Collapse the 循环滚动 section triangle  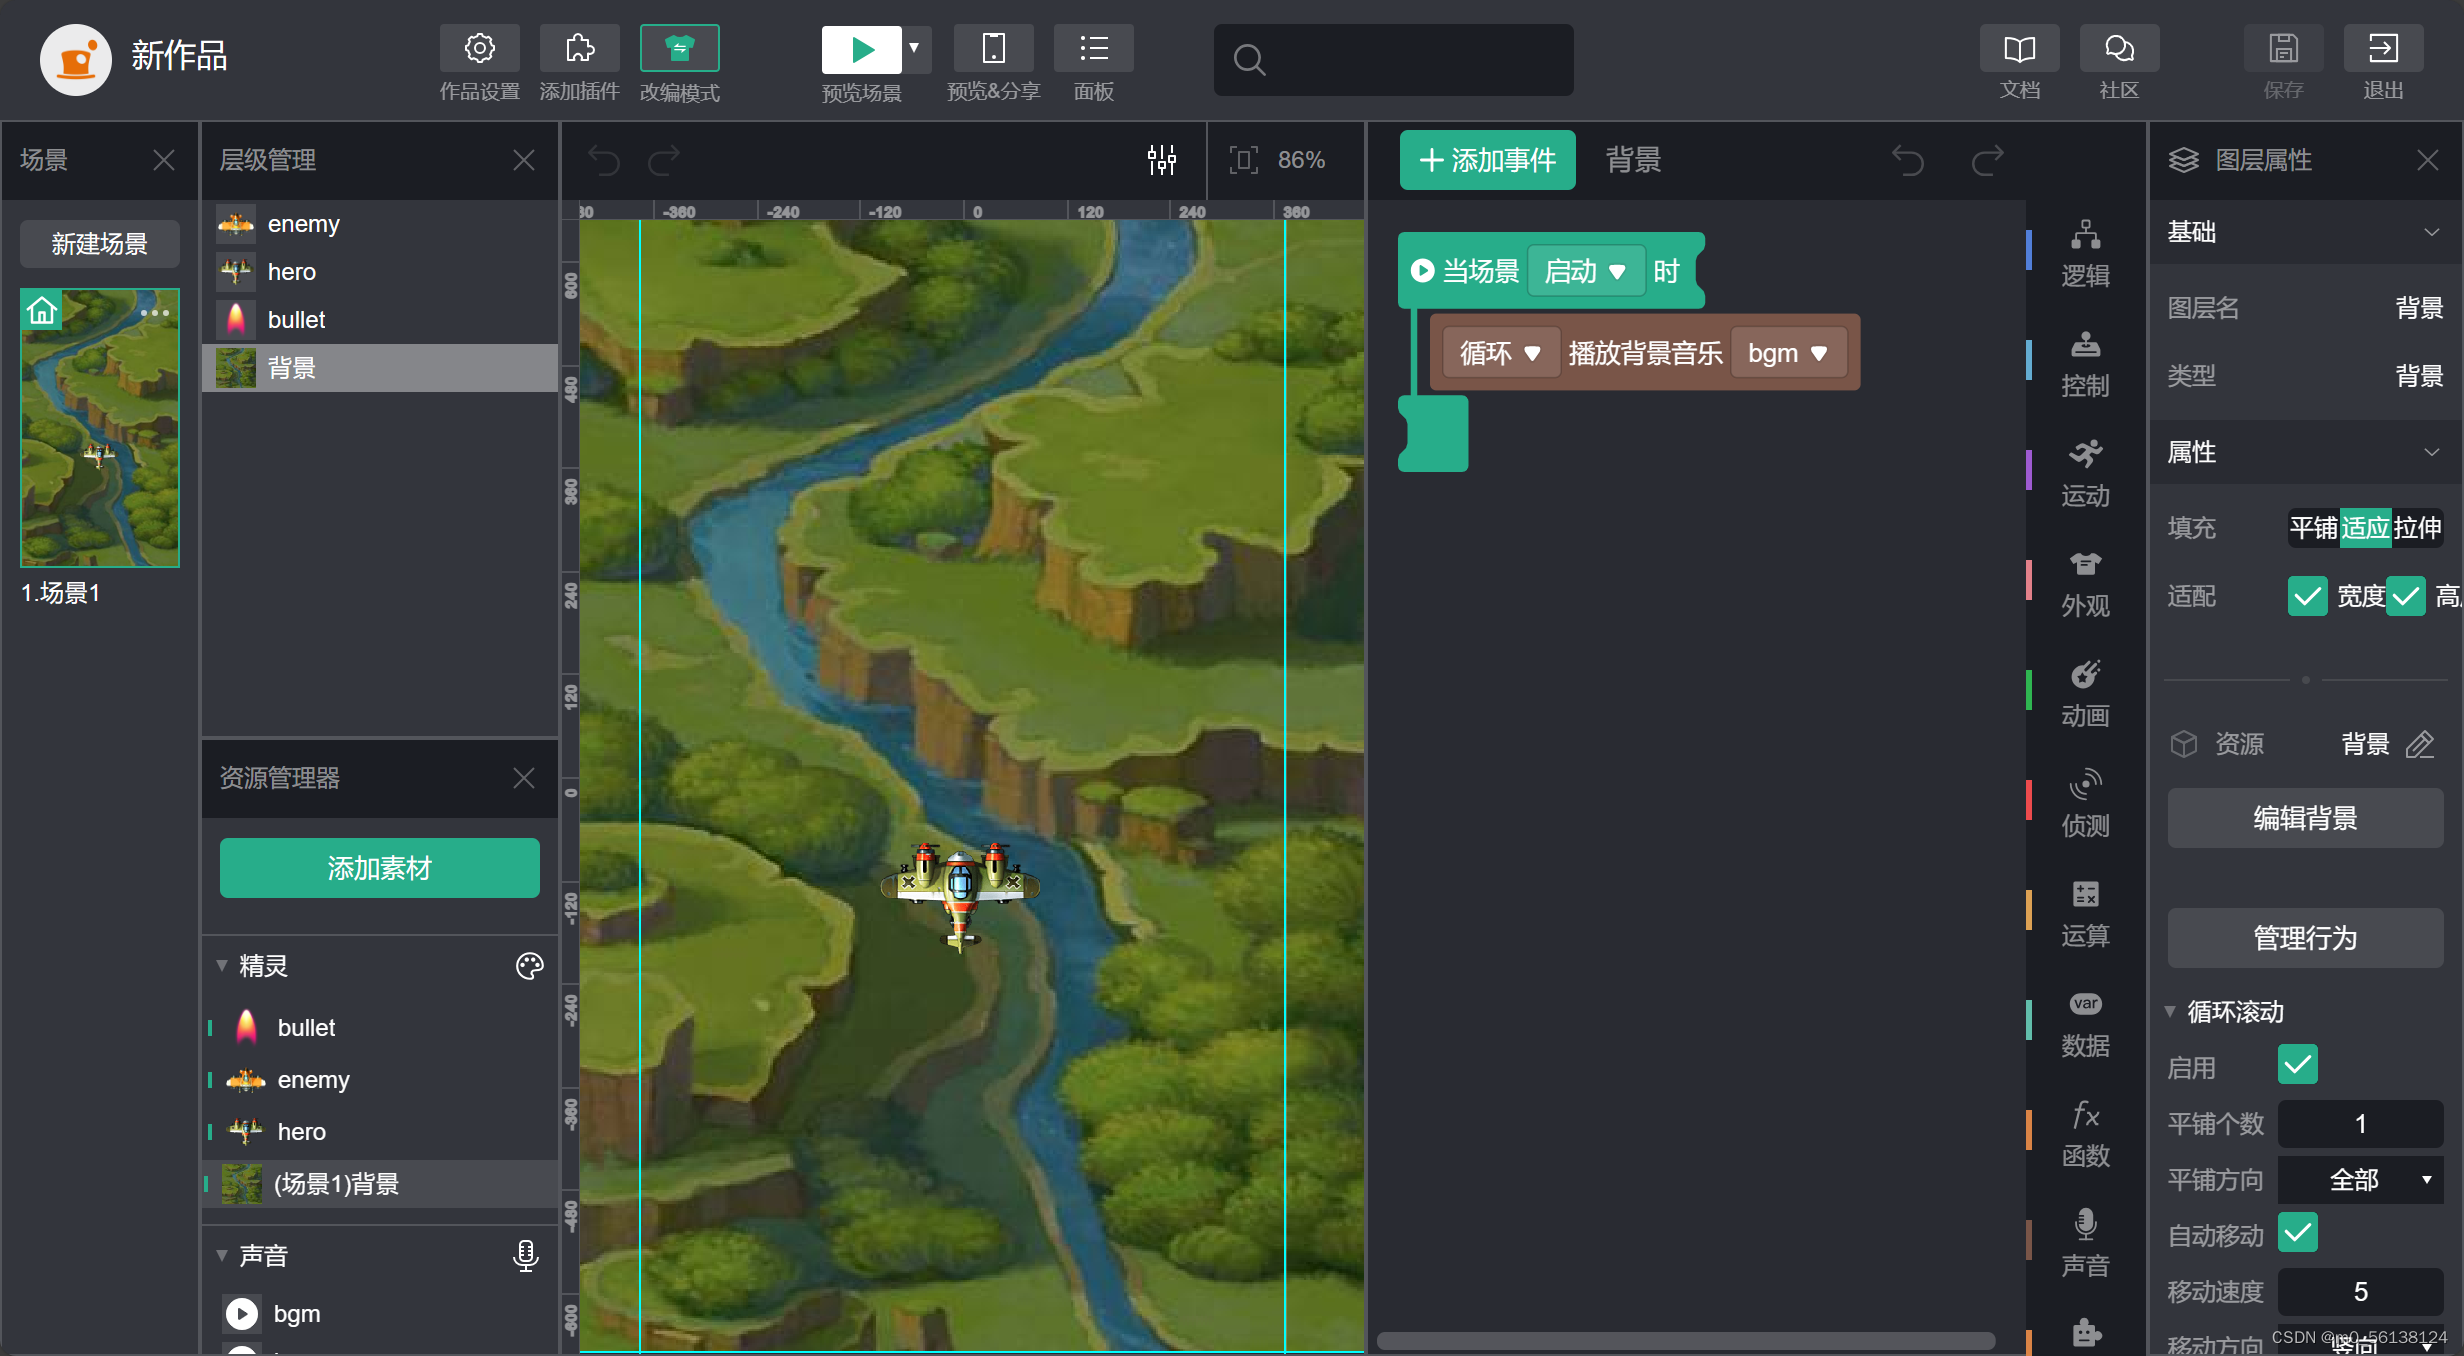[x=2170, y=1012]
